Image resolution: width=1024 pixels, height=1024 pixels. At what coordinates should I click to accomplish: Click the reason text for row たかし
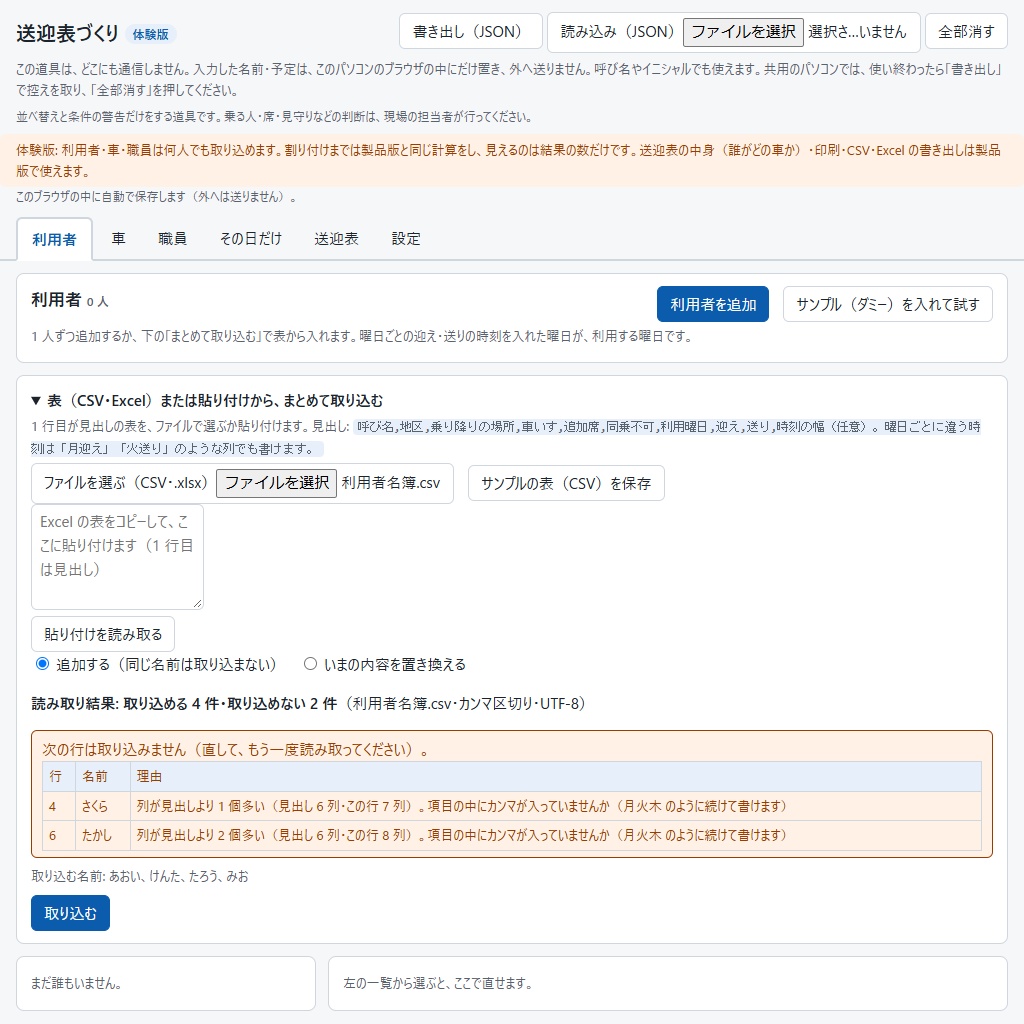[462, 835]
